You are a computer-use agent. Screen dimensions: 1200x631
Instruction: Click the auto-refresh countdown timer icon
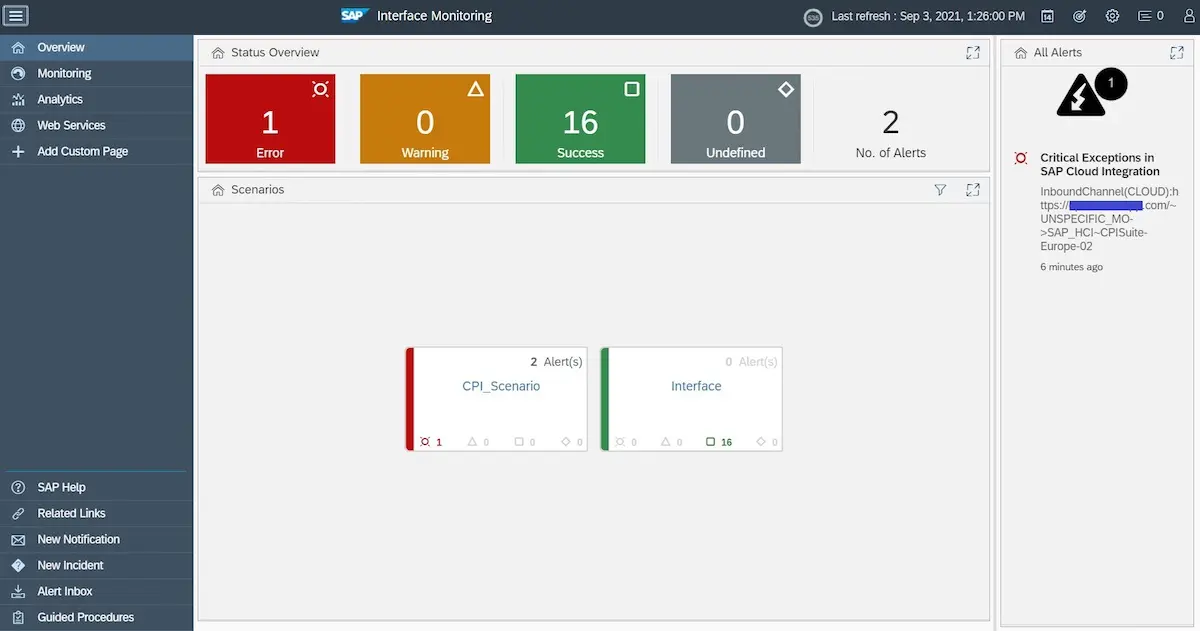click(x=814, y=17)
